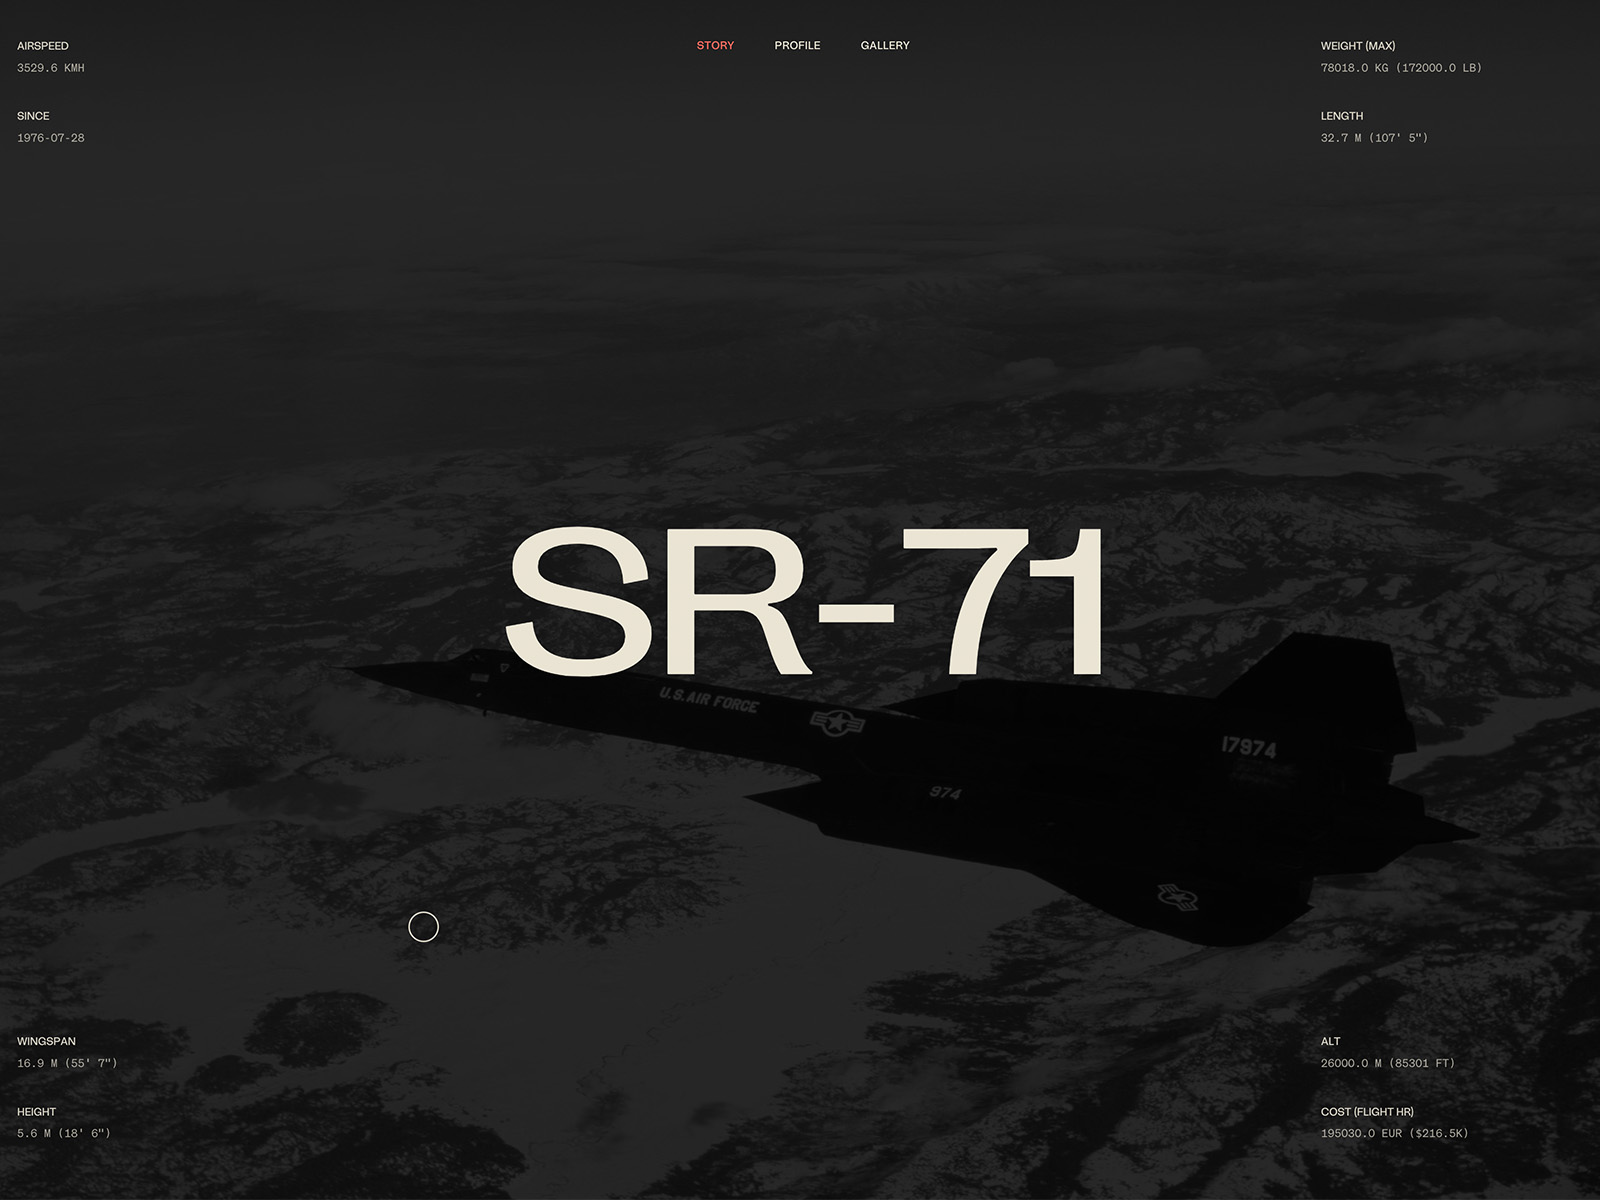Select the AIRSPEED label

[43, 46]
